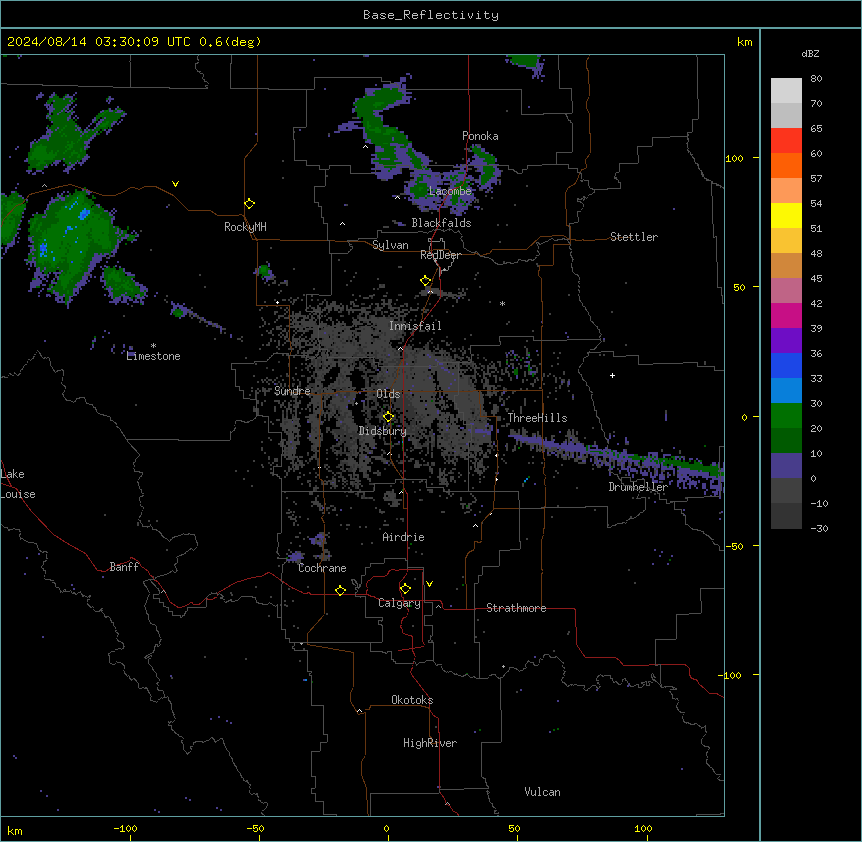This screenshot has height=842, width=862.
Task: Click the 80 value in the dBZ legend
Action: 816,79
